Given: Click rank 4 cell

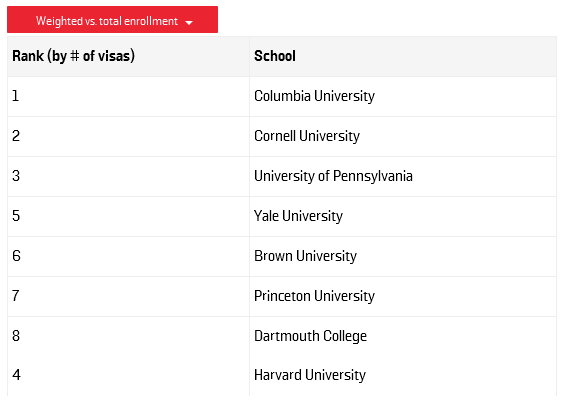Looking at the screenshot, I should coord(128,375).
